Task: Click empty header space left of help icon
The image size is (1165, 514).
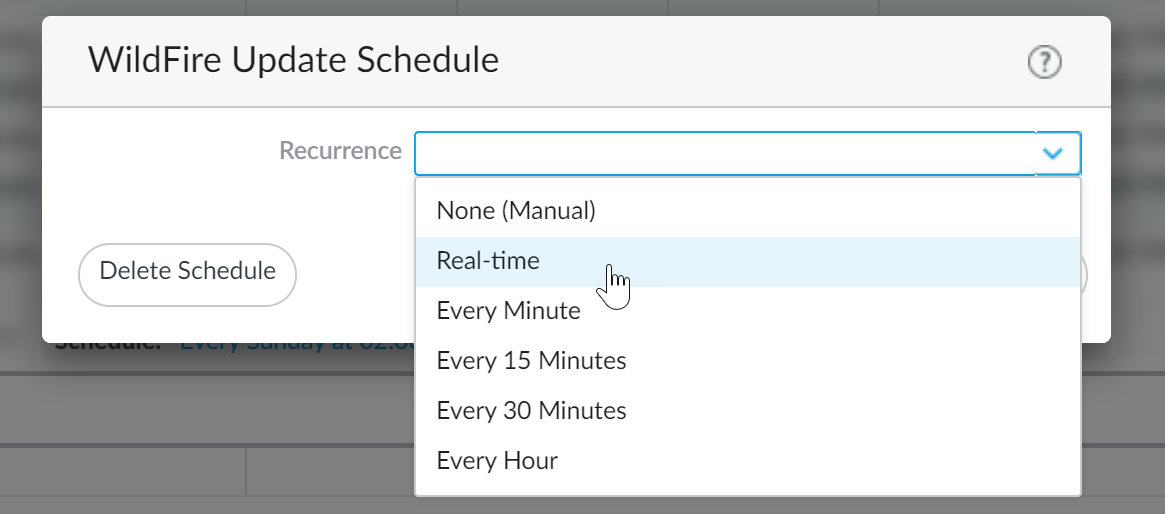Action: click(760, 62)
